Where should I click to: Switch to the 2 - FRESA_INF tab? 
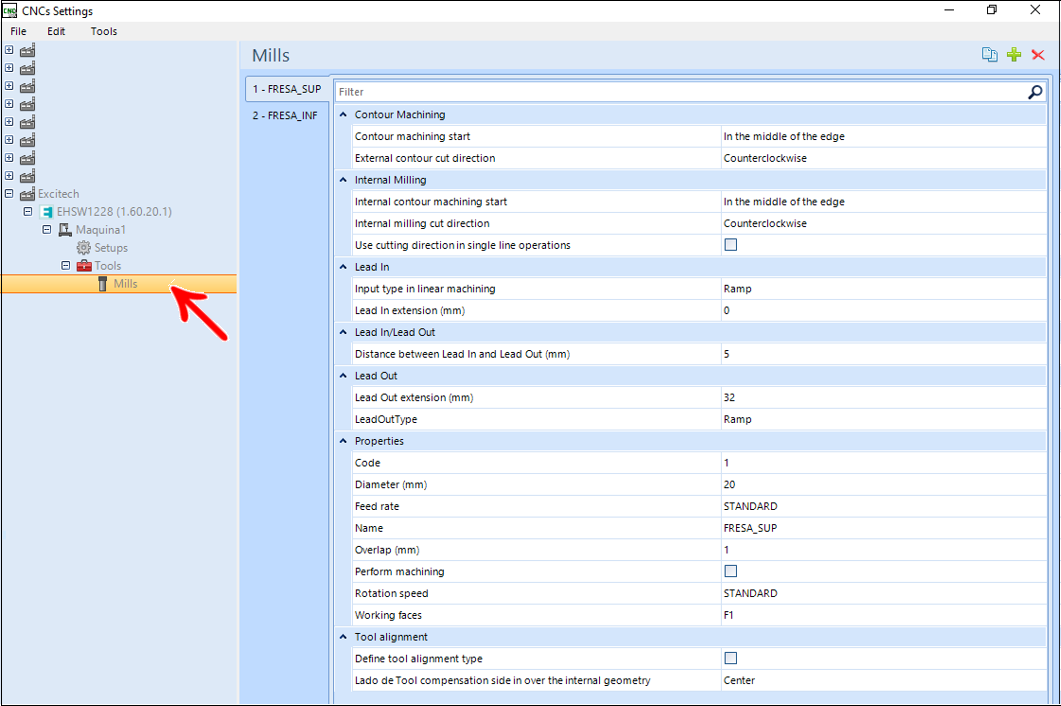tap(285, 116)
